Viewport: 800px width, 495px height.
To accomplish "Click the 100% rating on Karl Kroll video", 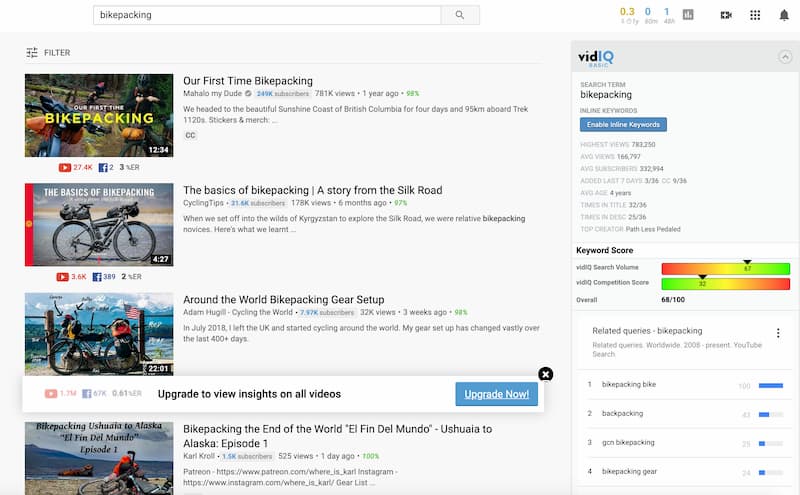I will pos(370,456).
